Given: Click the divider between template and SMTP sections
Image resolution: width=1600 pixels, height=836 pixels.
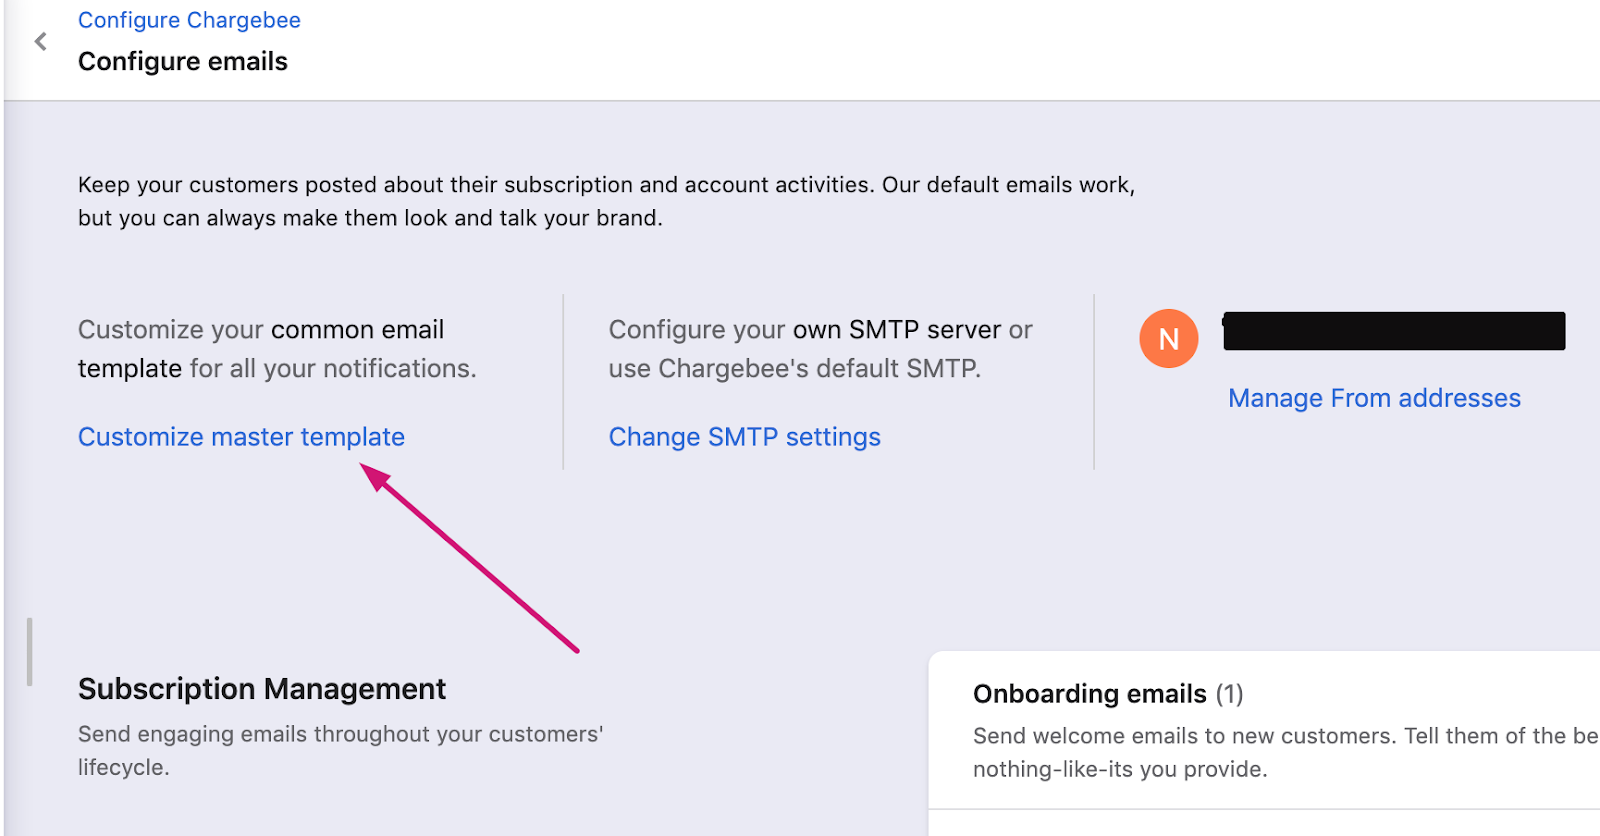Looking at the screenshot, I should pos(564,382).
